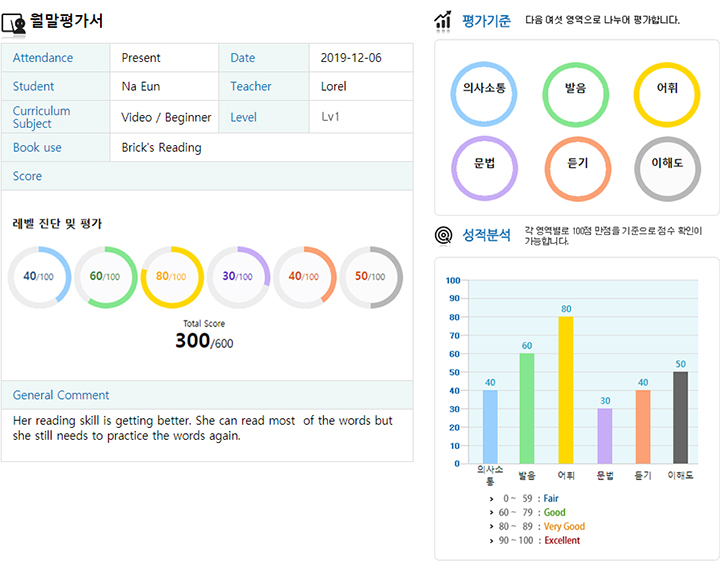Click the yellow 어휘 bar in chart

(x=566, y=389)
